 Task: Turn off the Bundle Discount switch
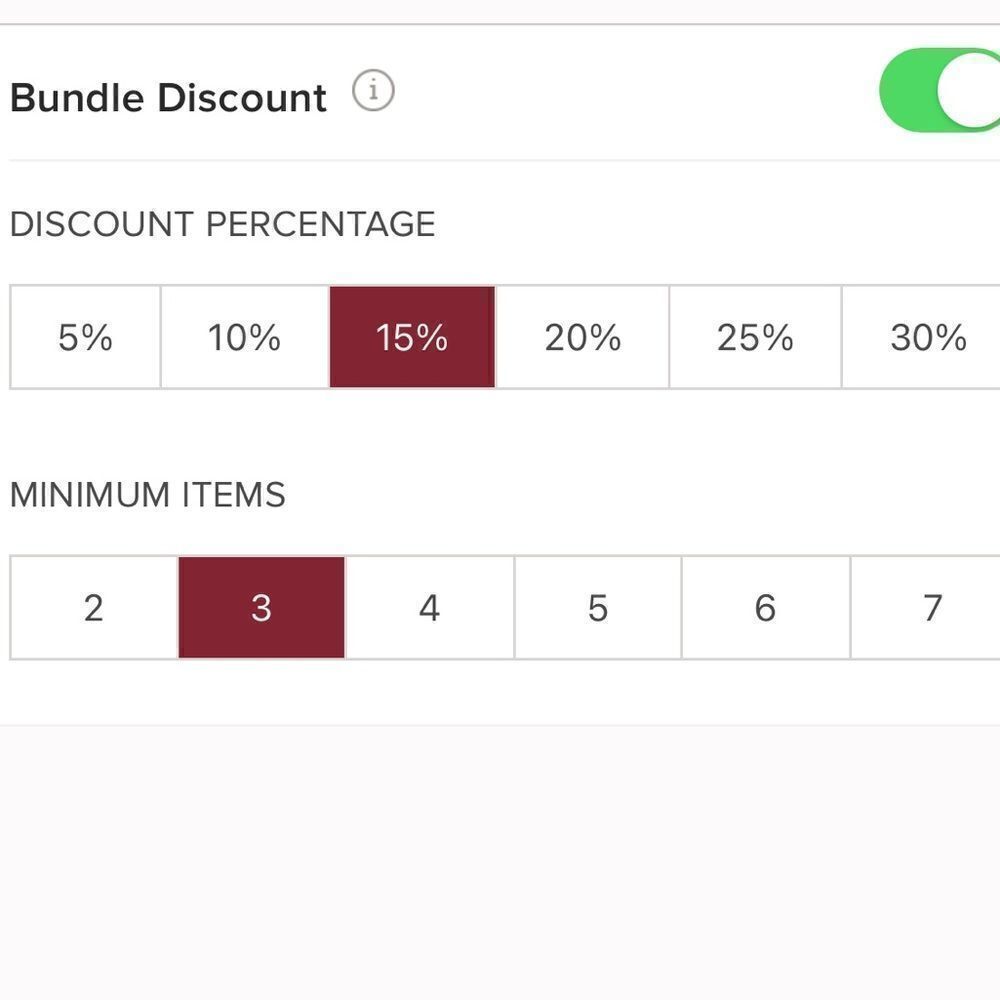(939, 90)
